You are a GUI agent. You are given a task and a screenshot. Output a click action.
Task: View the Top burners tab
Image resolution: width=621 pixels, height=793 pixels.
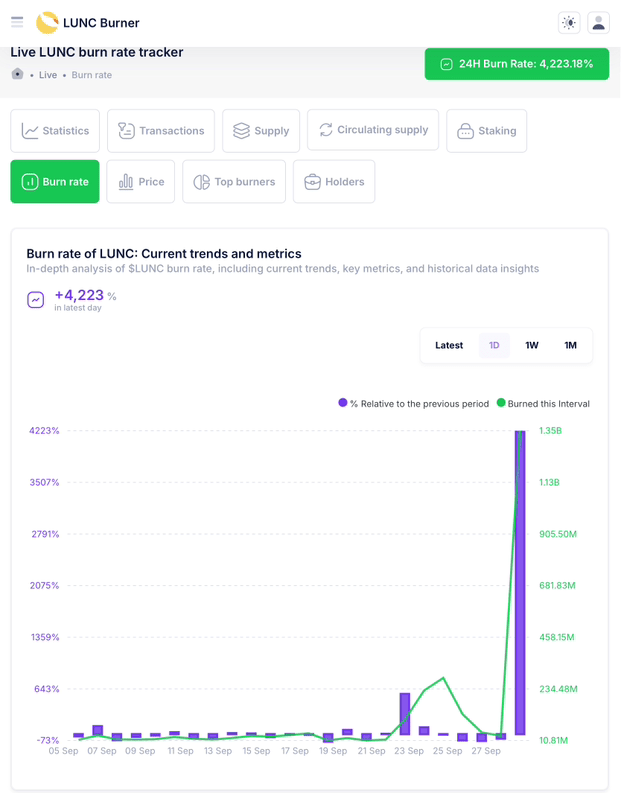(234, 182)
